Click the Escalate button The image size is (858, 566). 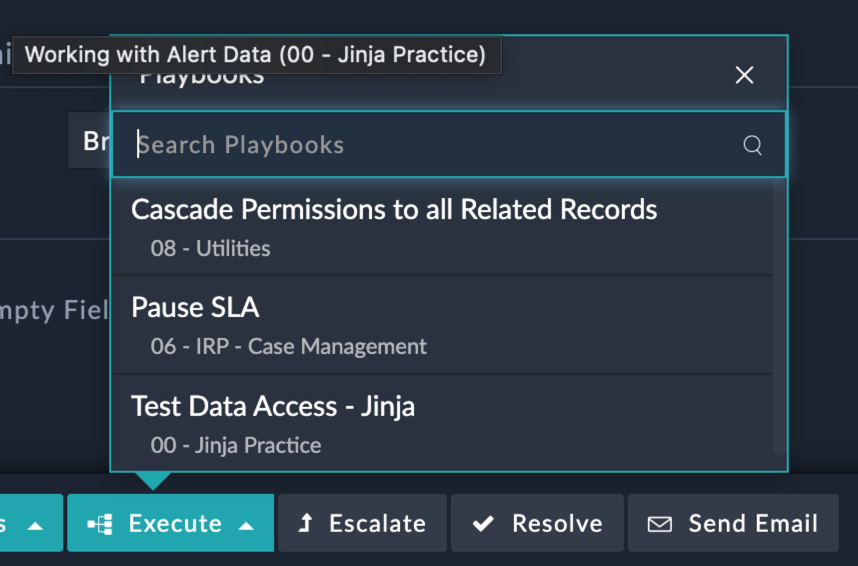[362, 523]
